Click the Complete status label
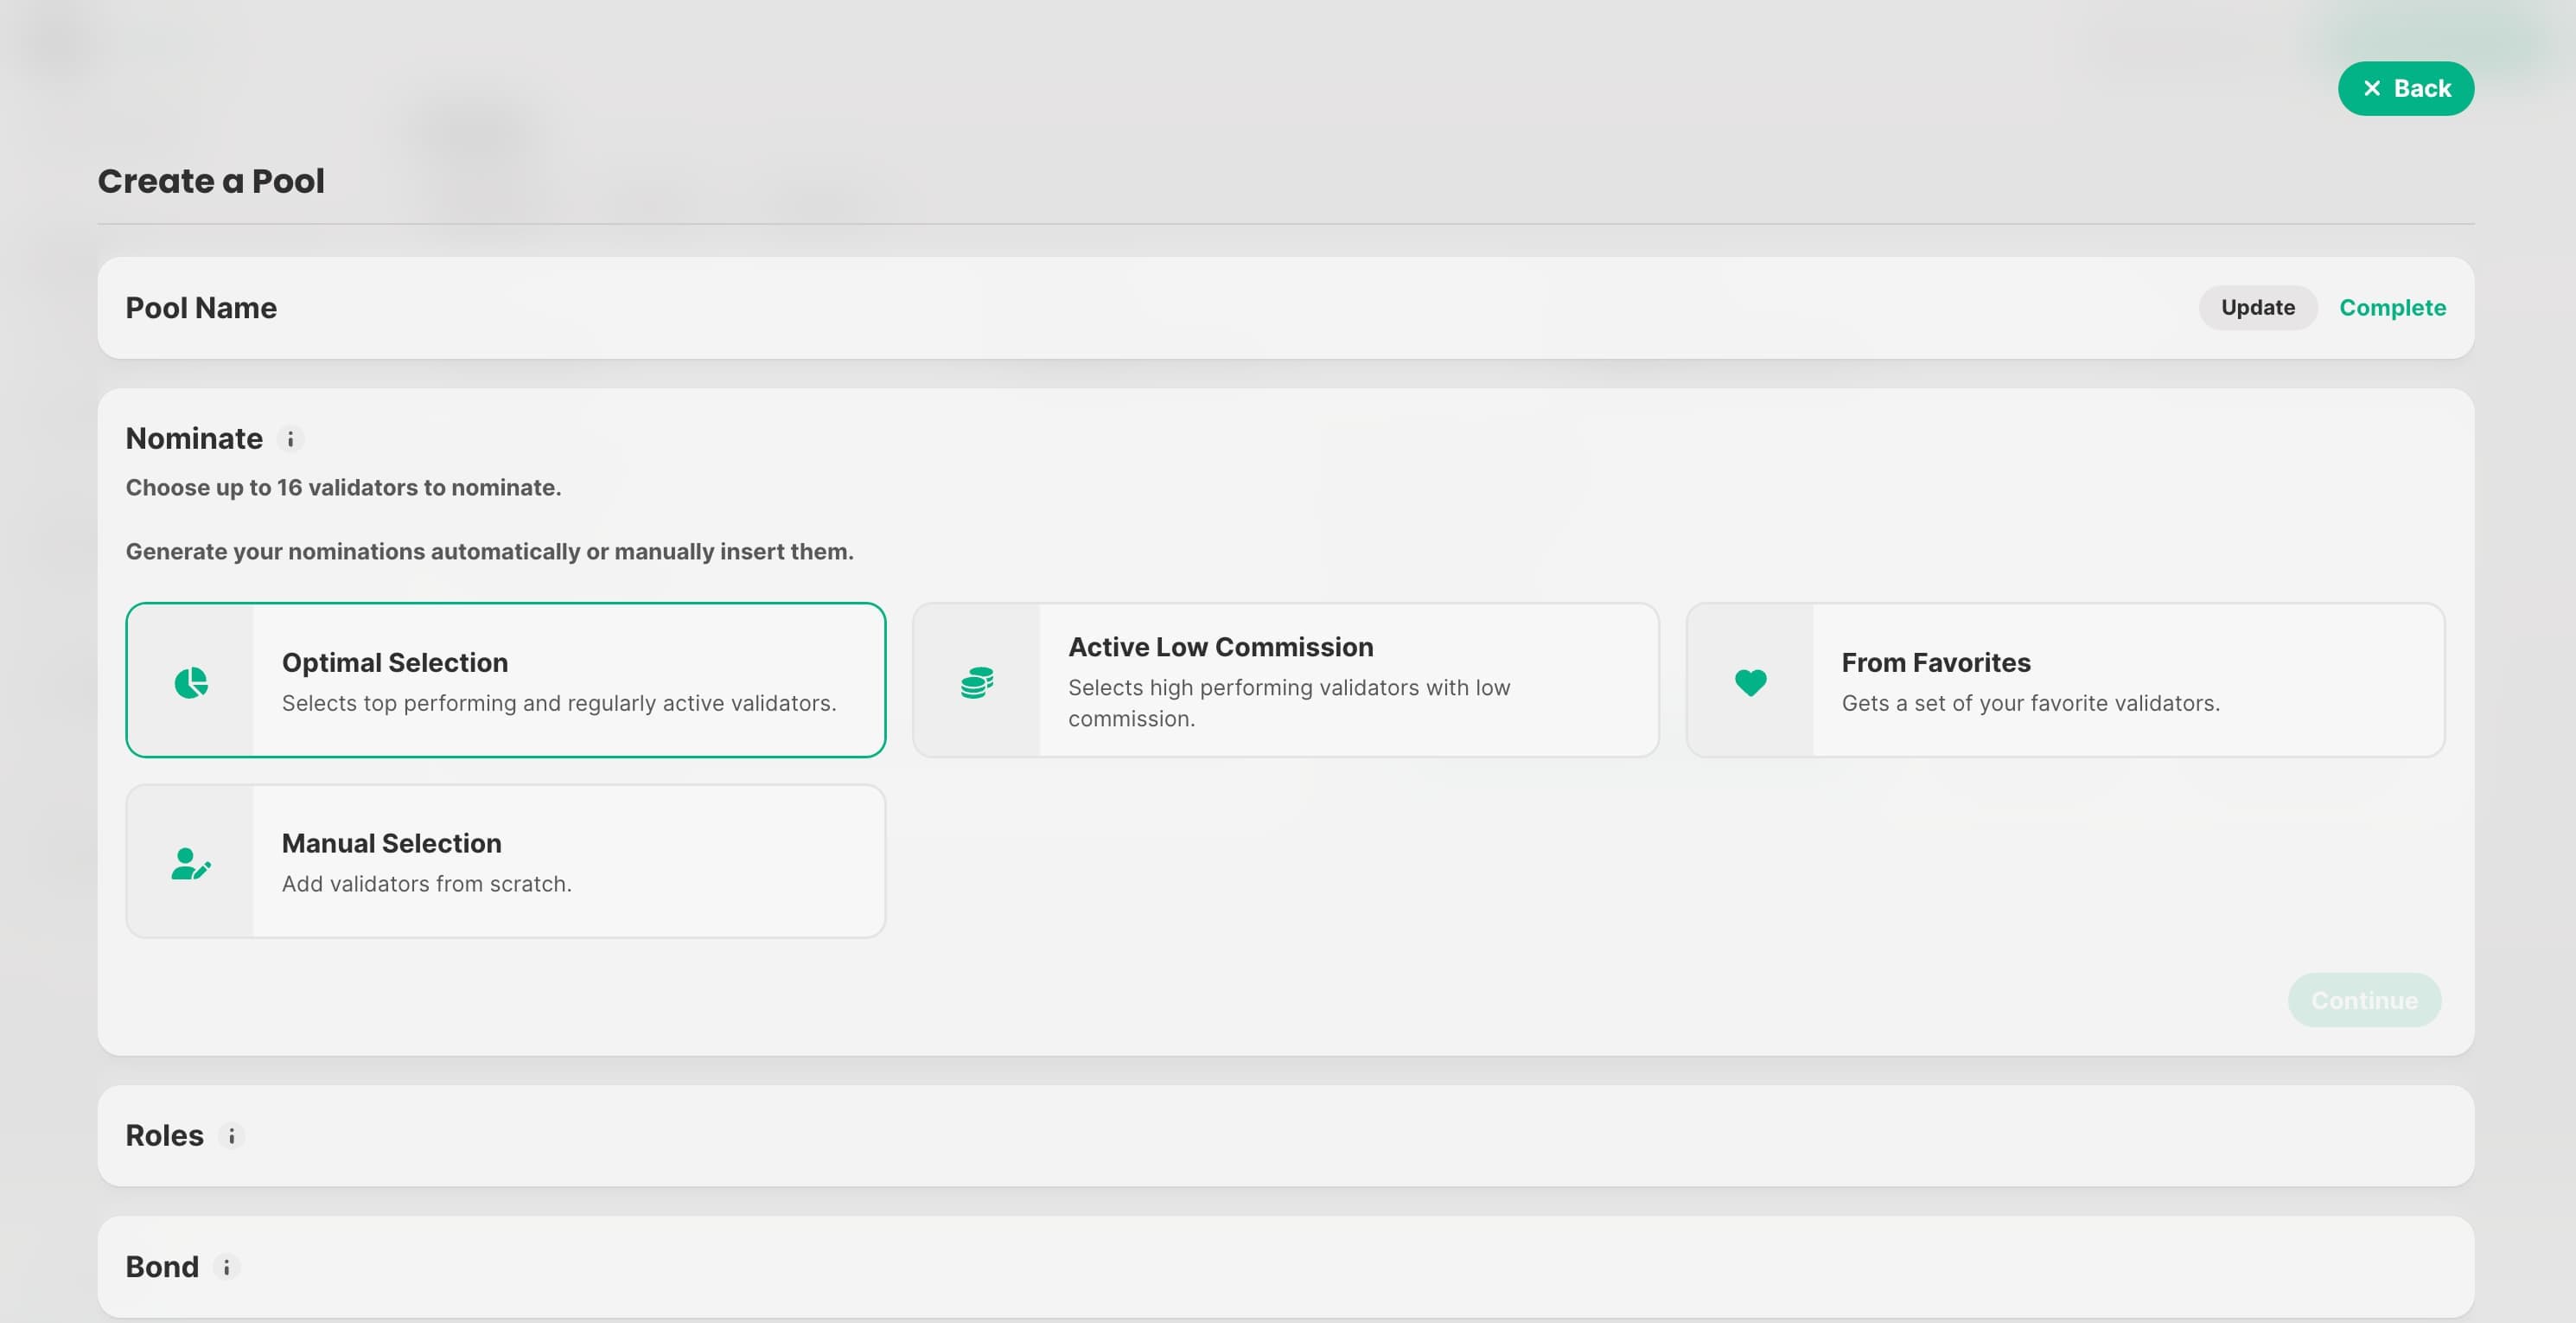This screenshot has width=2576, height=1323. (2392, 308)
